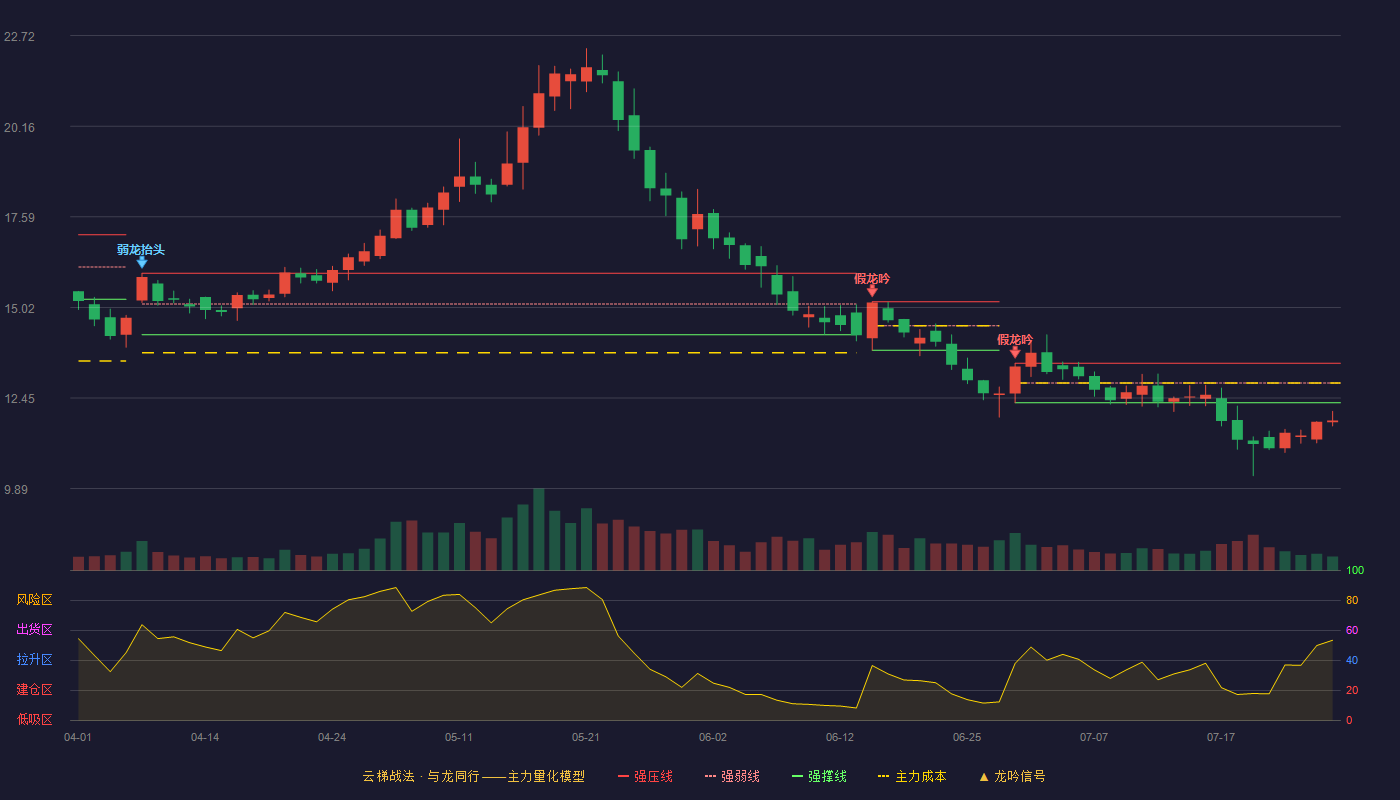Select the 出货区 zone label
Screen dimensions: 1400x800
[x=34, y=630]
